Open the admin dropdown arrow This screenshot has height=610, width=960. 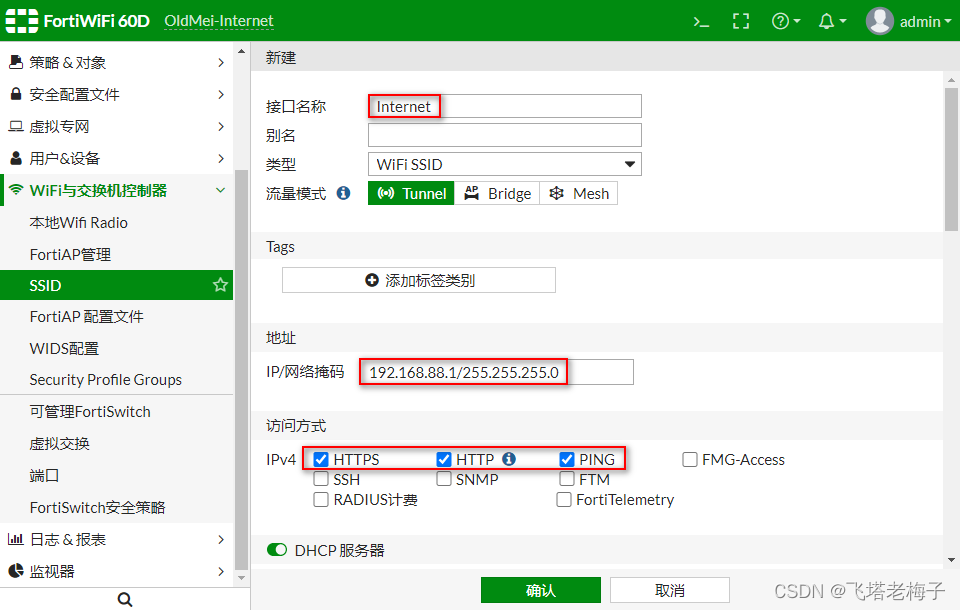[x=948, y=21]
